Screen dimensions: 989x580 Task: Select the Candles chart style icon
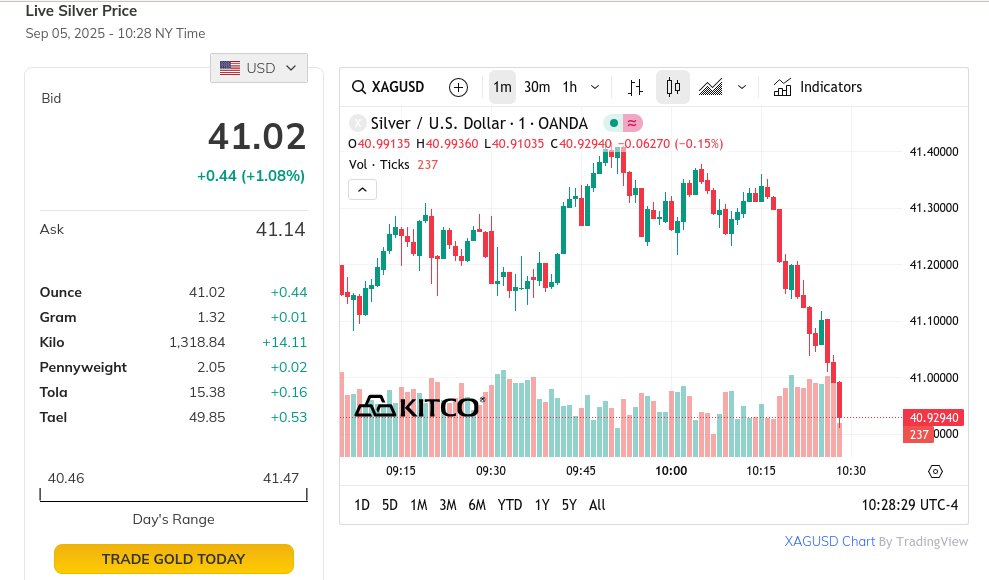tap(673, 87)
